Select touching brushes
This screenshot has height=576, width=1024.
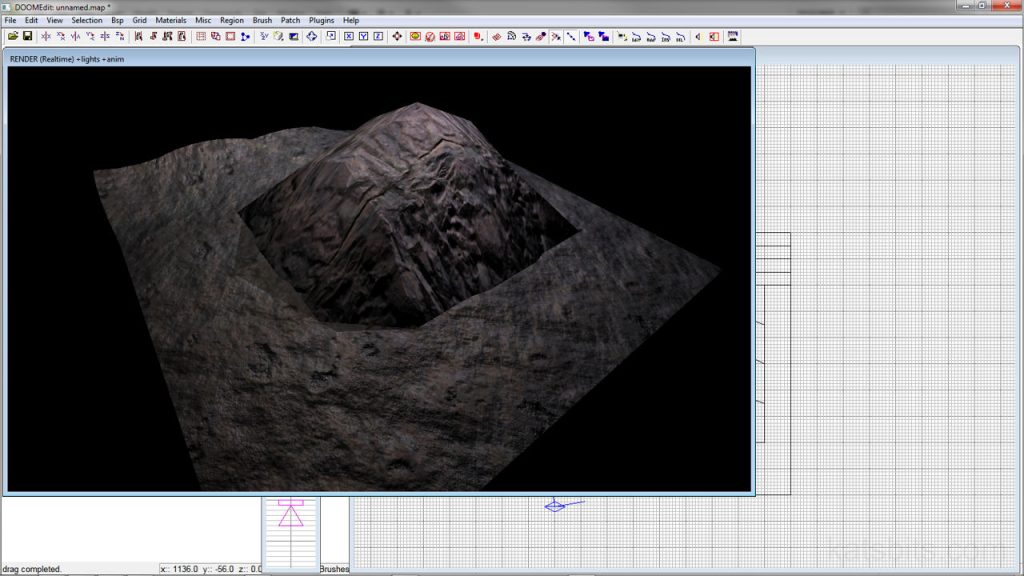point(154,37)
